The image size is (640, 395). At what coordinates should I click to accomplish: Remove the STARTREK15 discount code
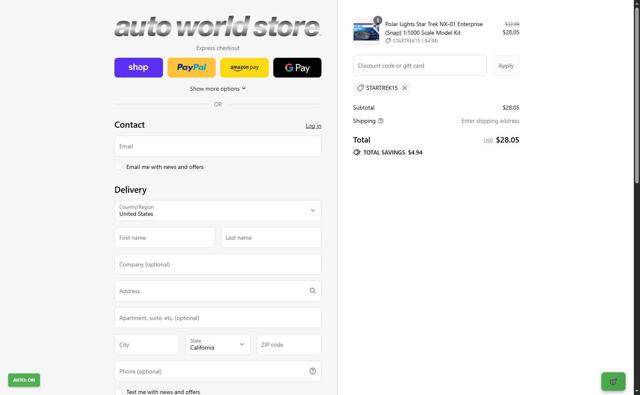(x=404, y=88)
